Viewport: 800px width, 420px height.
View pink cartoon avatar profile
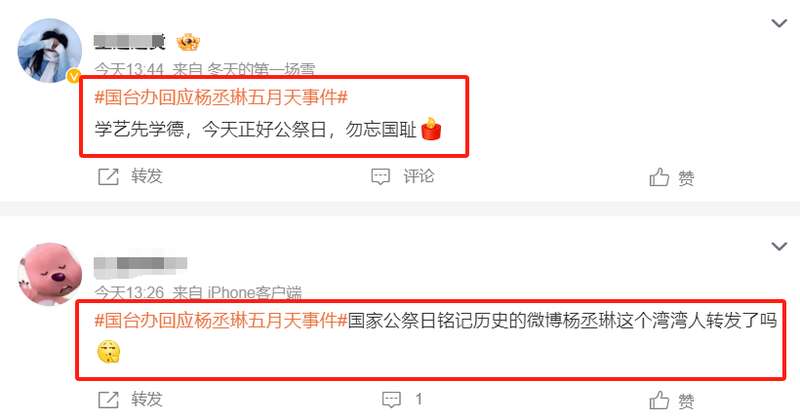click(49, 274)
